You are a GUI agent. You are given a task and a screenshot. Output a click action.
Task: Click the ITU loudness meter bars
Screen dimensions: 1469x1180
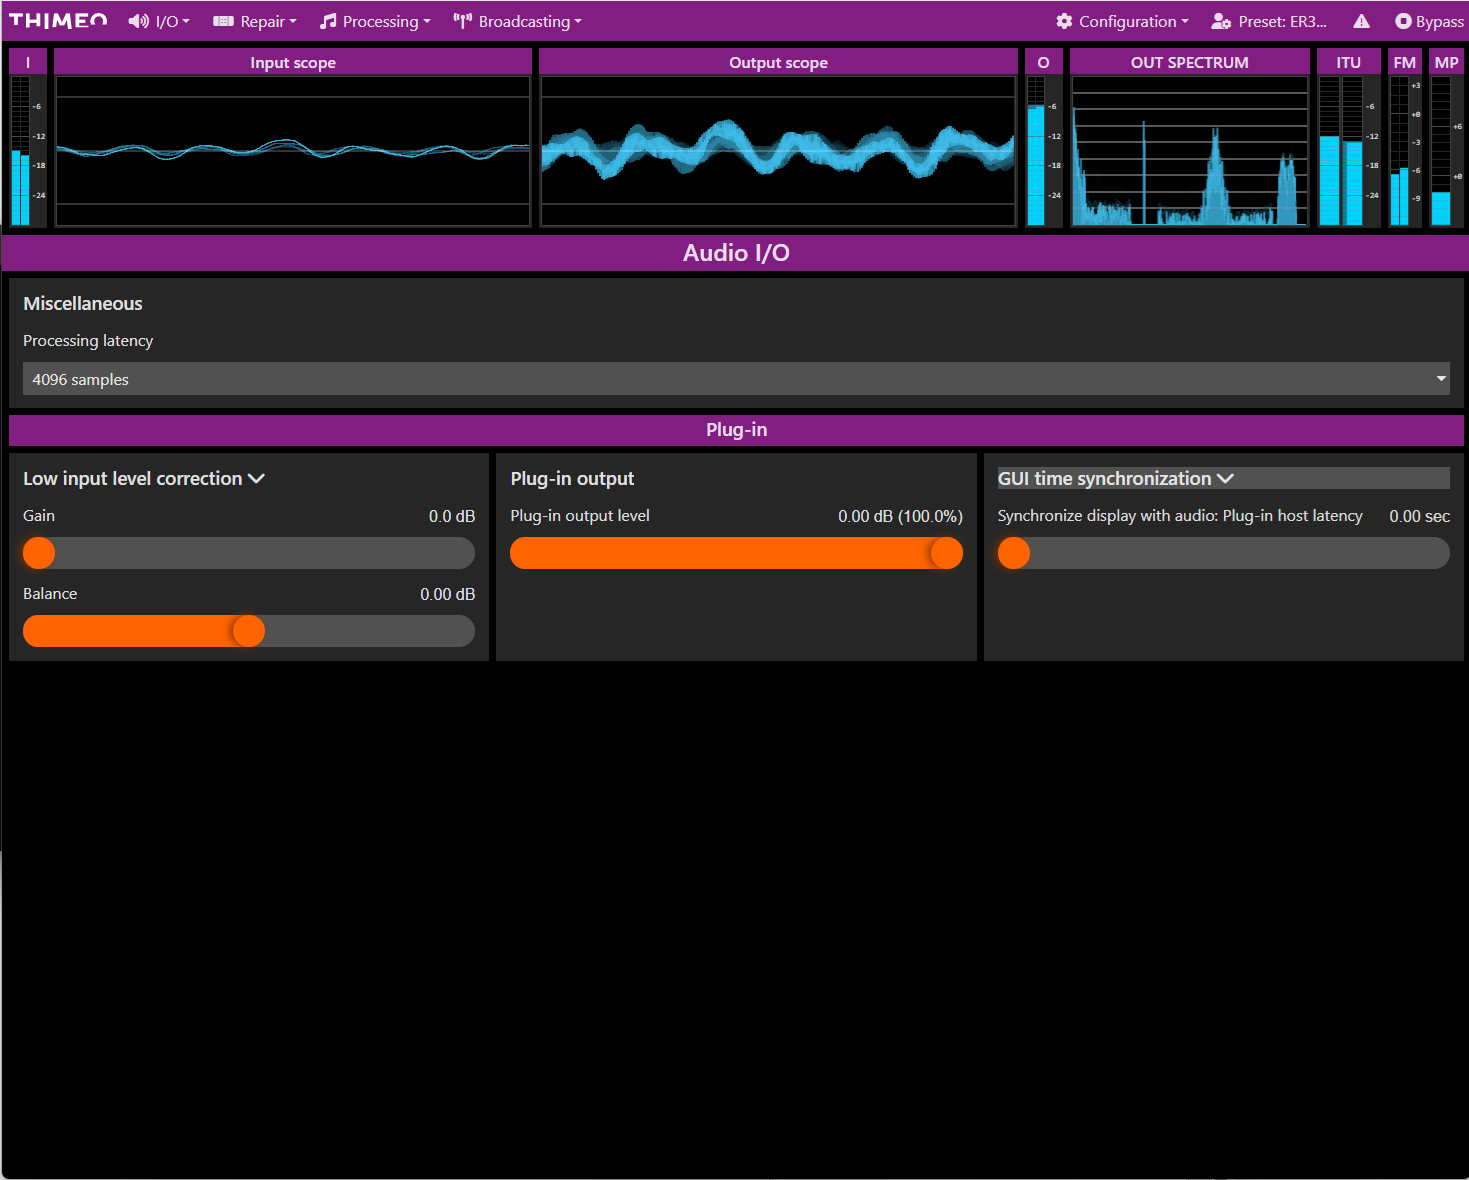pos(1340,151)
